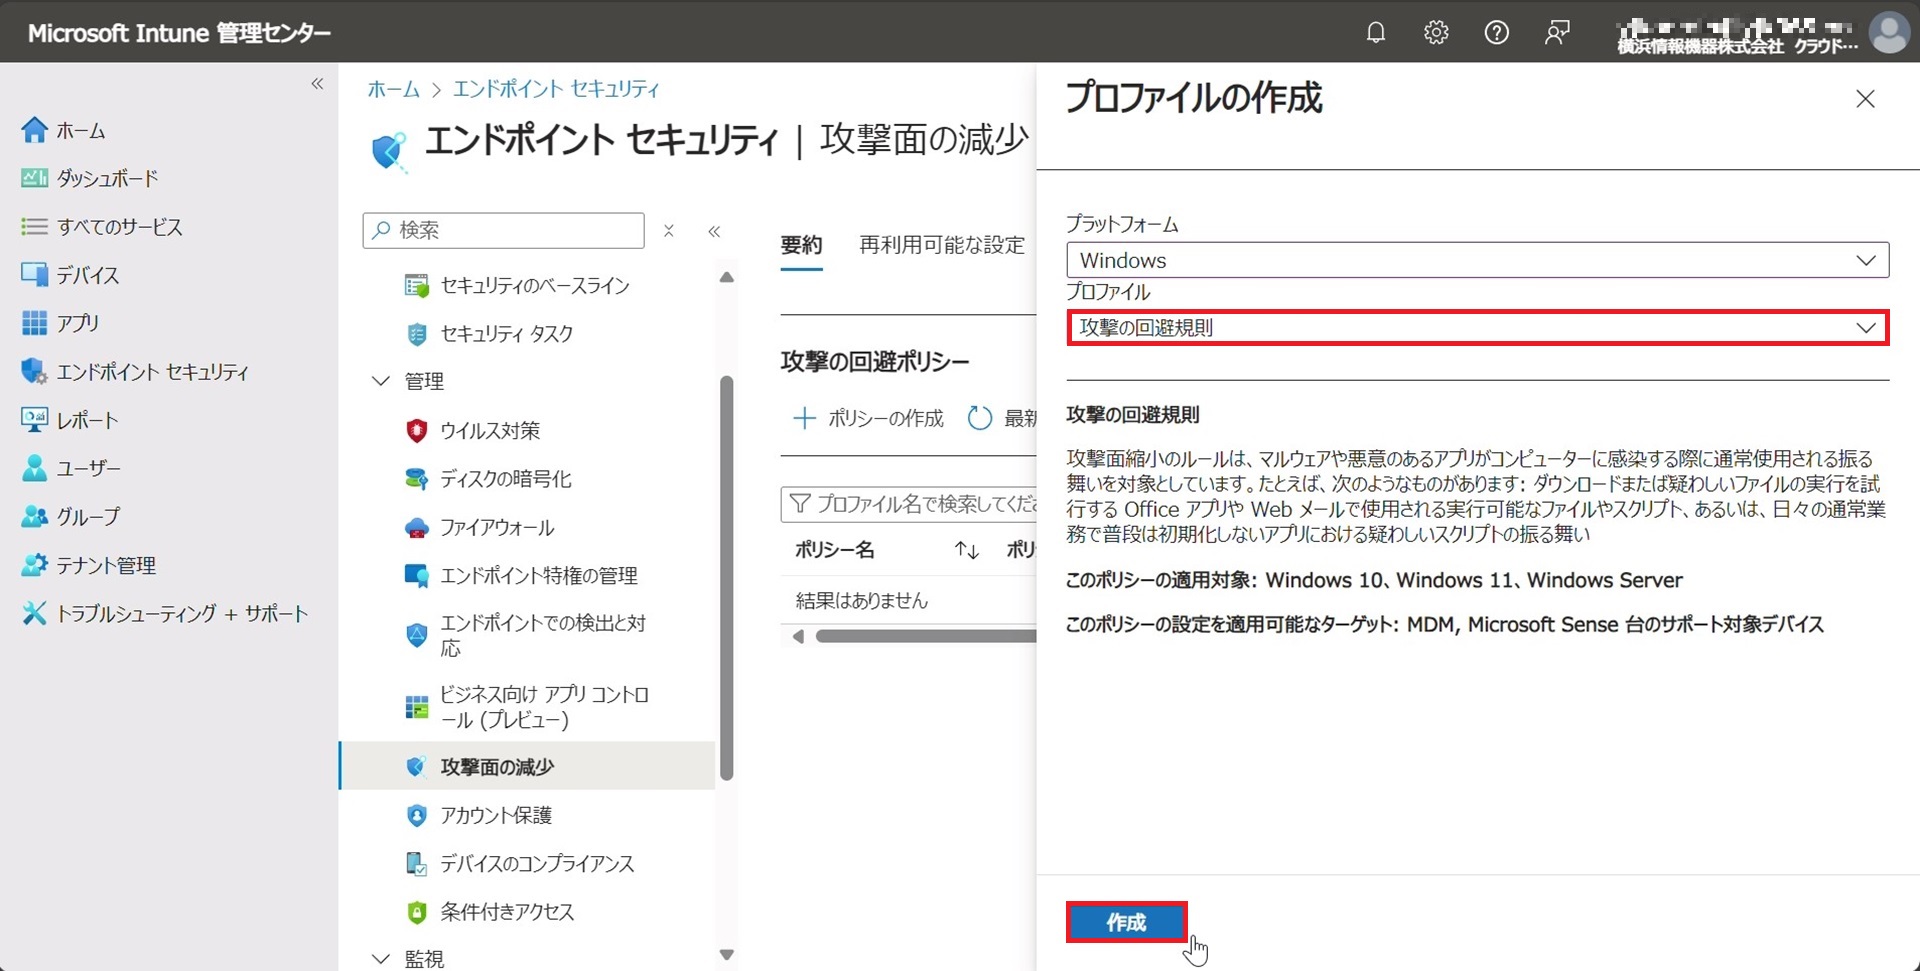The image size is (1920, 971).
Task: Click the Reports icon in the left navigation
Action: coord(34,420)
